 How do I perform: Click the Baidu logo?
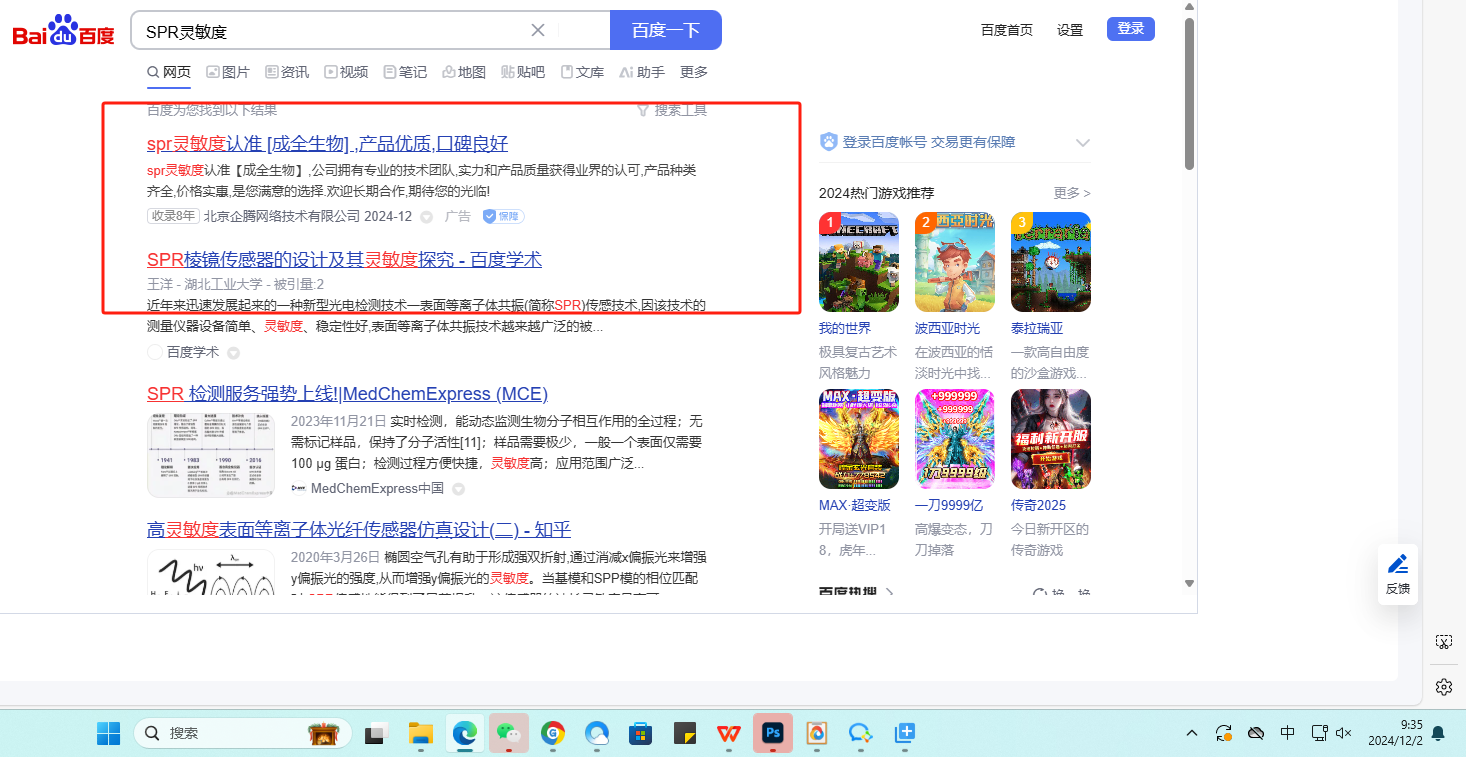[x=64, y=31]
